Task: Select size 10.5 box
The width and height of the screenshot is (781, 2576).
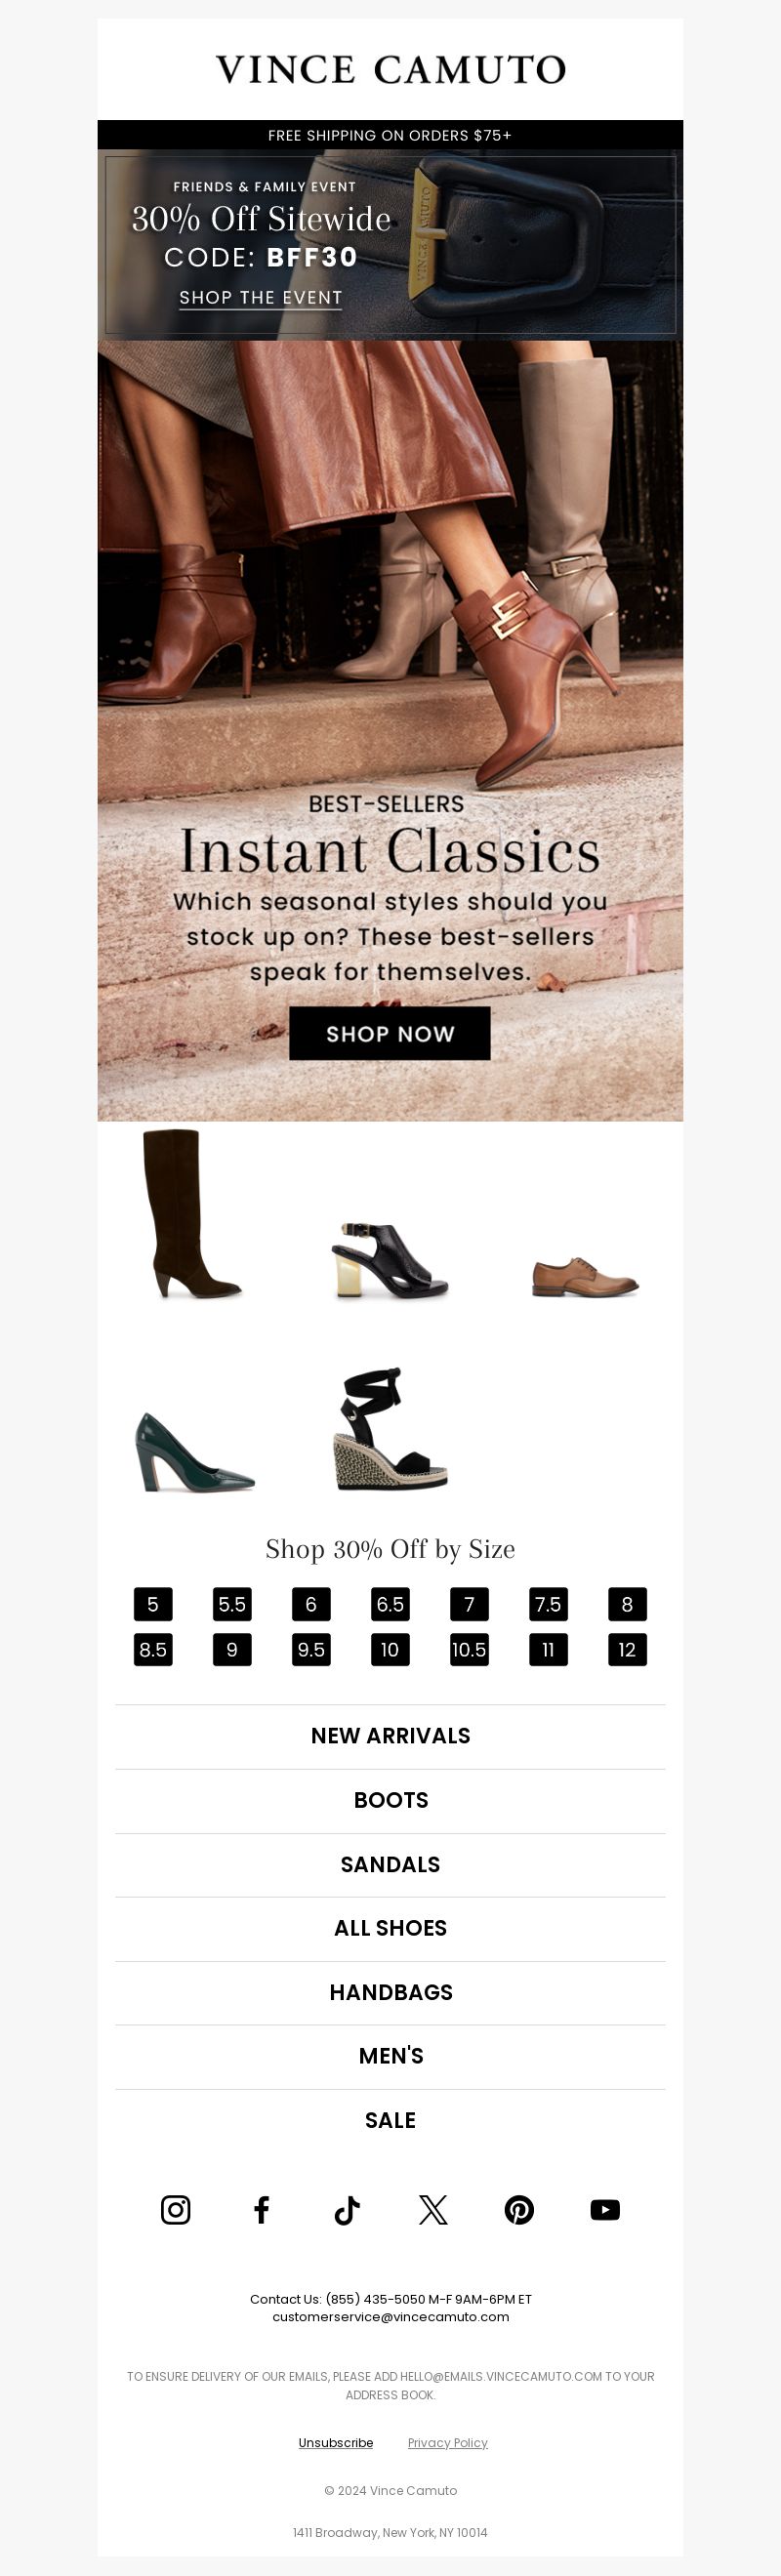Action: coord(469,1649)
